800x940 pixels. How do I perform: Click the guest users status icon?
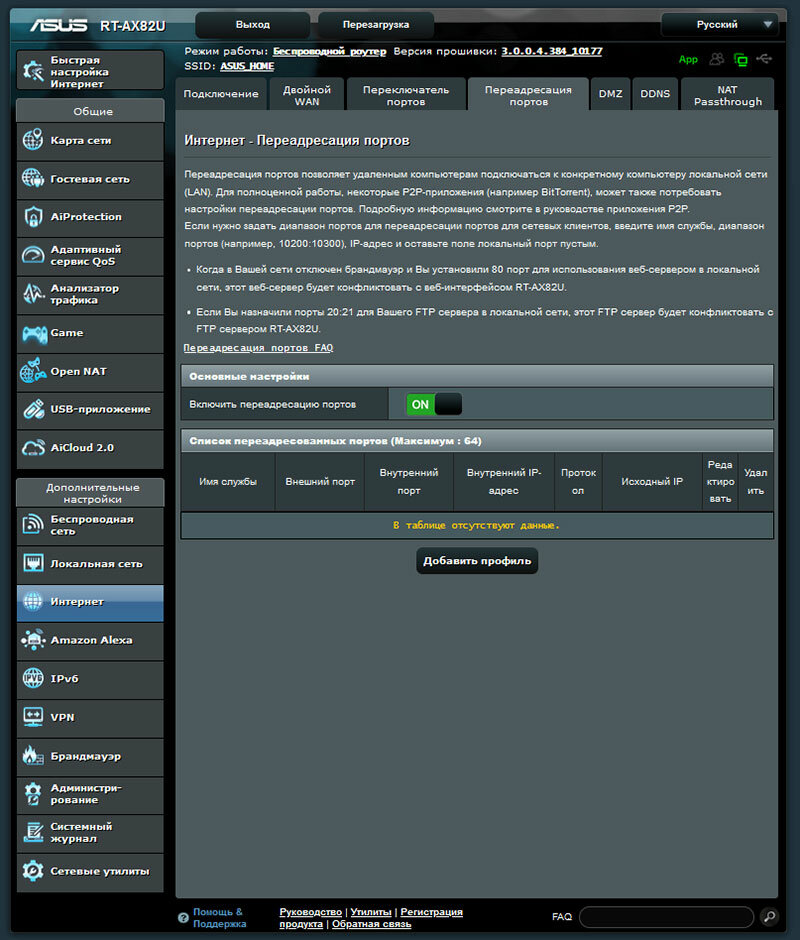pos(717,59)
